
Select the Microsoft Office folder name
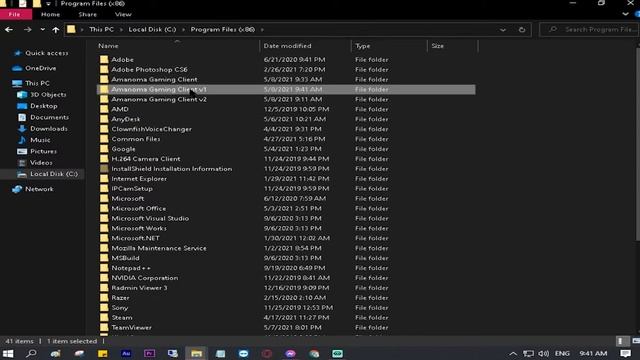point(139,209)
